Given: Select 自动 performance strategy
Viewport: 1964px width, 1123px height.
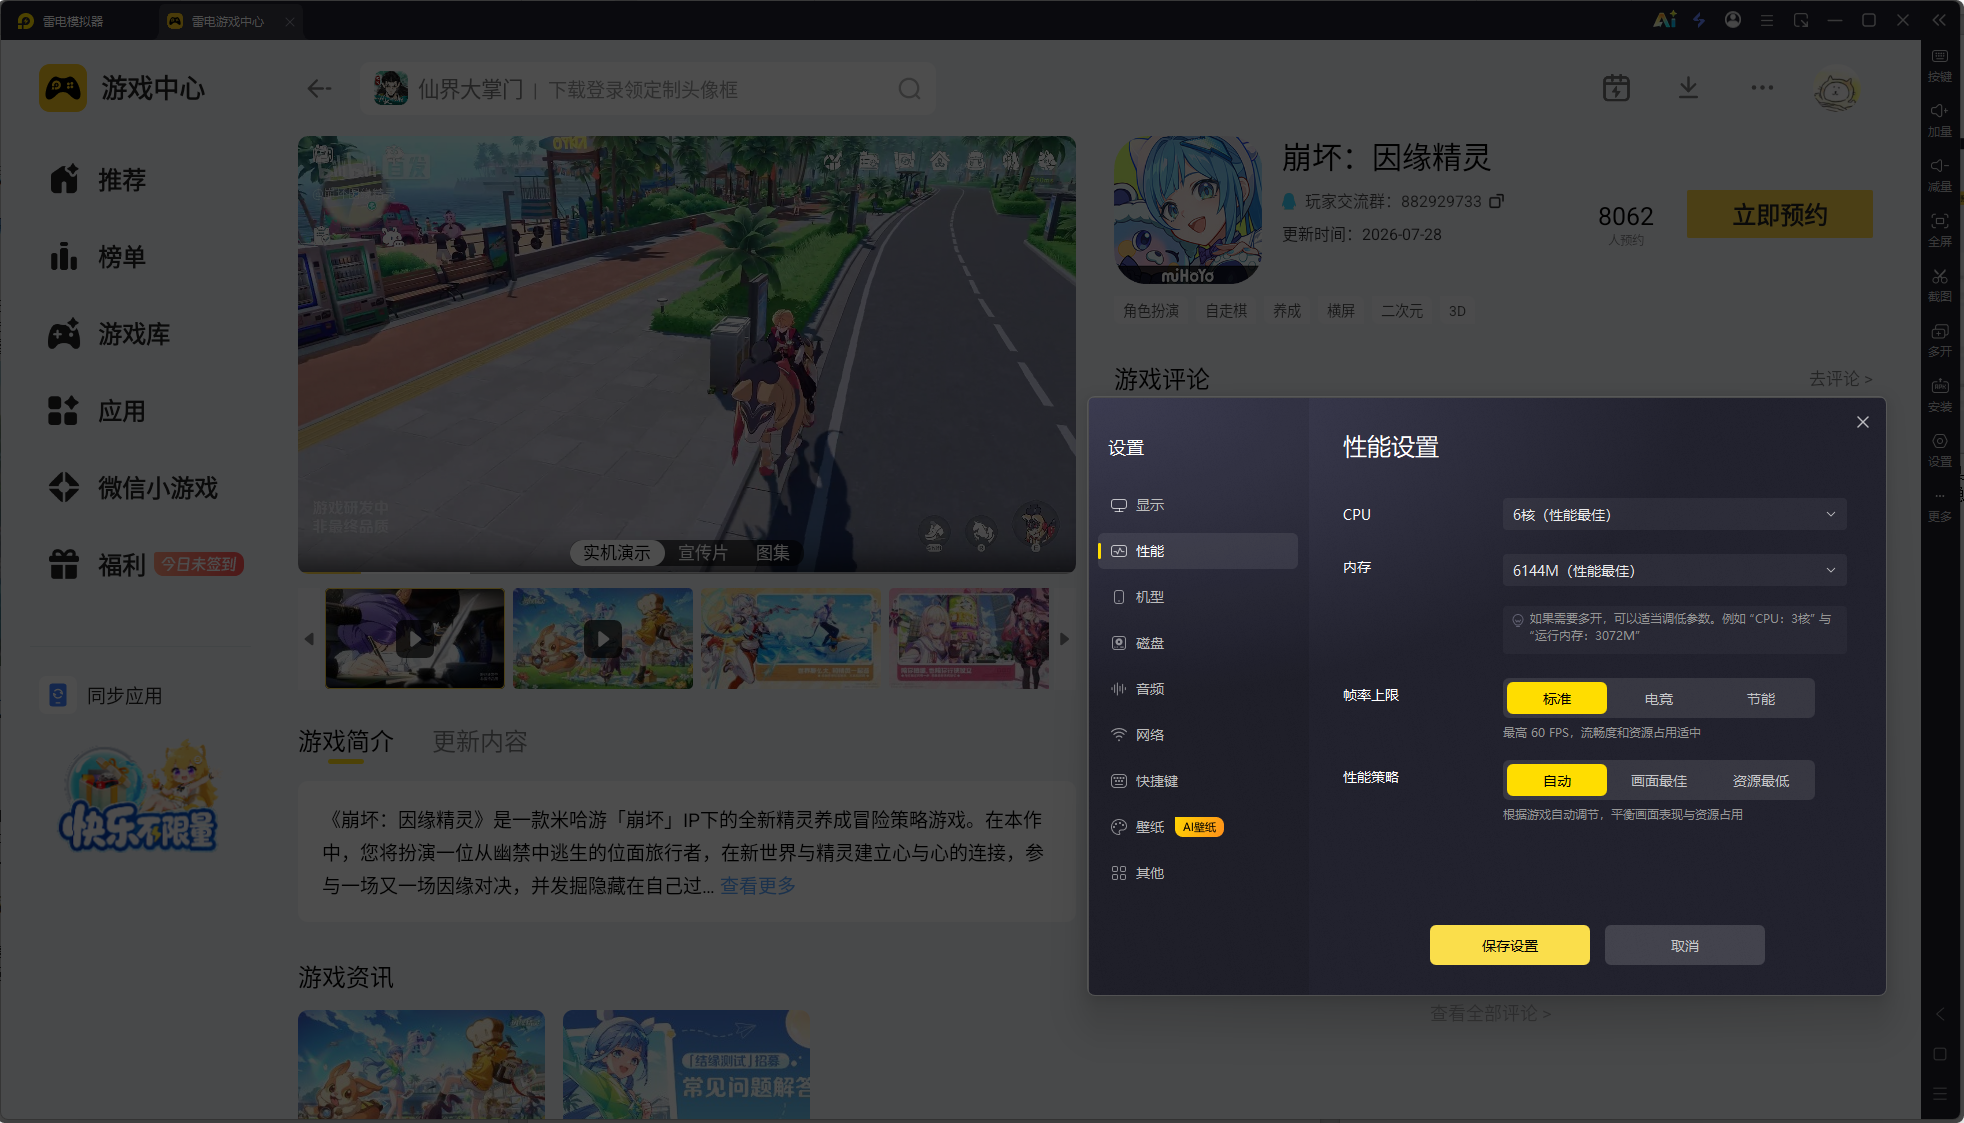Looking at the screenshot, I should (x=1557, y=780).
